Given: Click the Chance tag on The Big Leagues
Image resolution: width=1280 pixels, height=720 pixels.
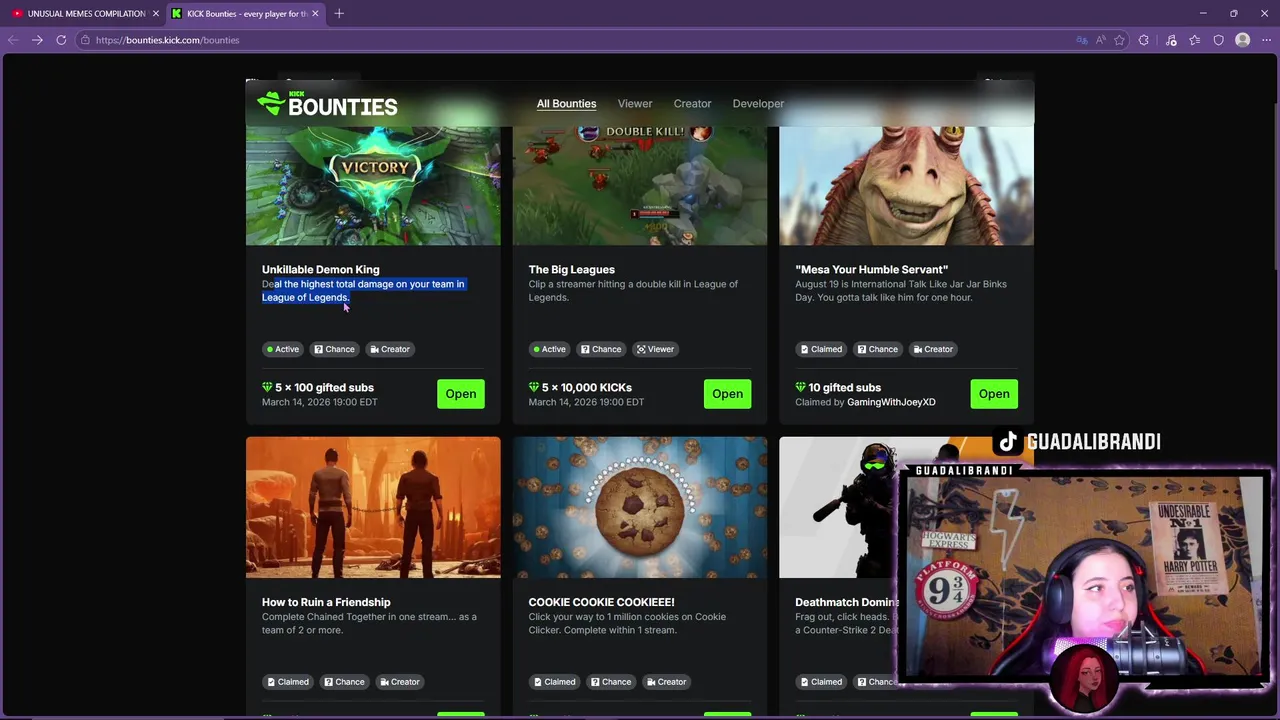Looking at the screenshot, I should [601, 349].
